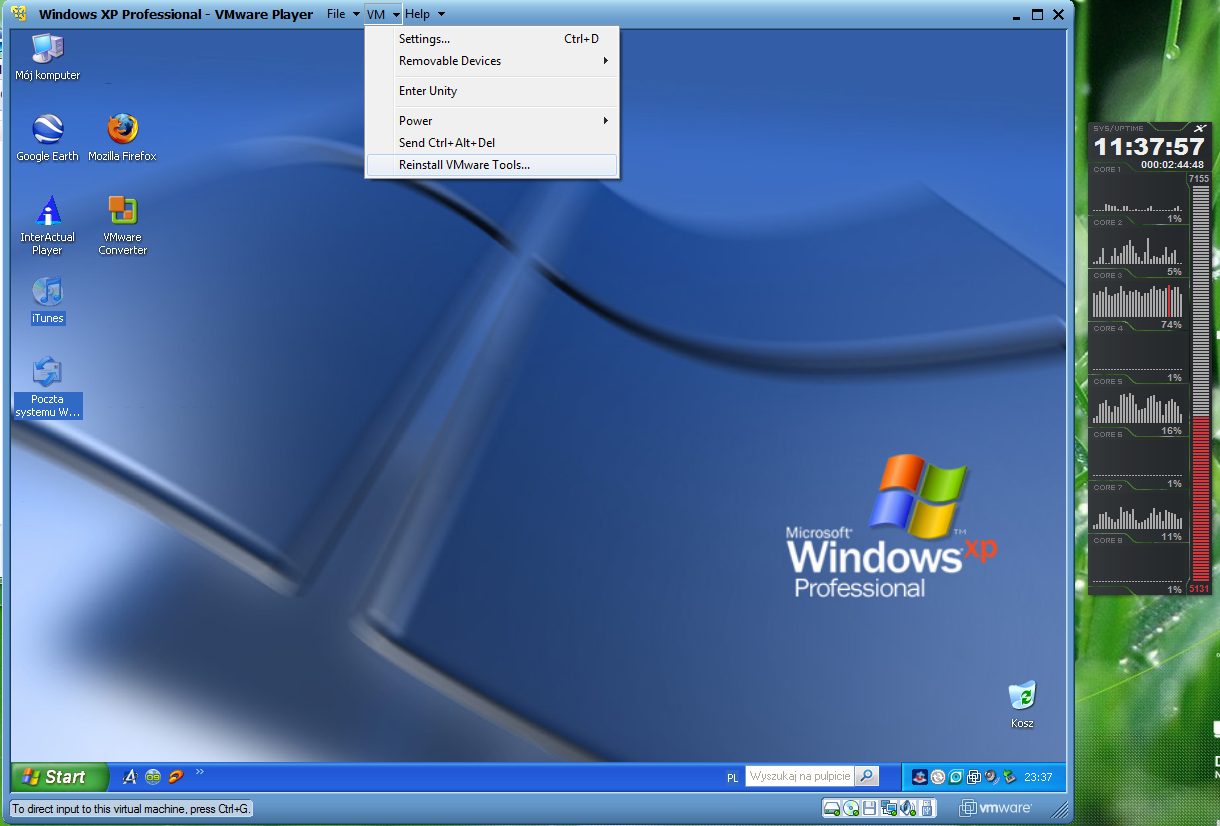Viewport: 1220px width, 826px height.
Task: Click the USB device status icon
Action: [928, 808]
